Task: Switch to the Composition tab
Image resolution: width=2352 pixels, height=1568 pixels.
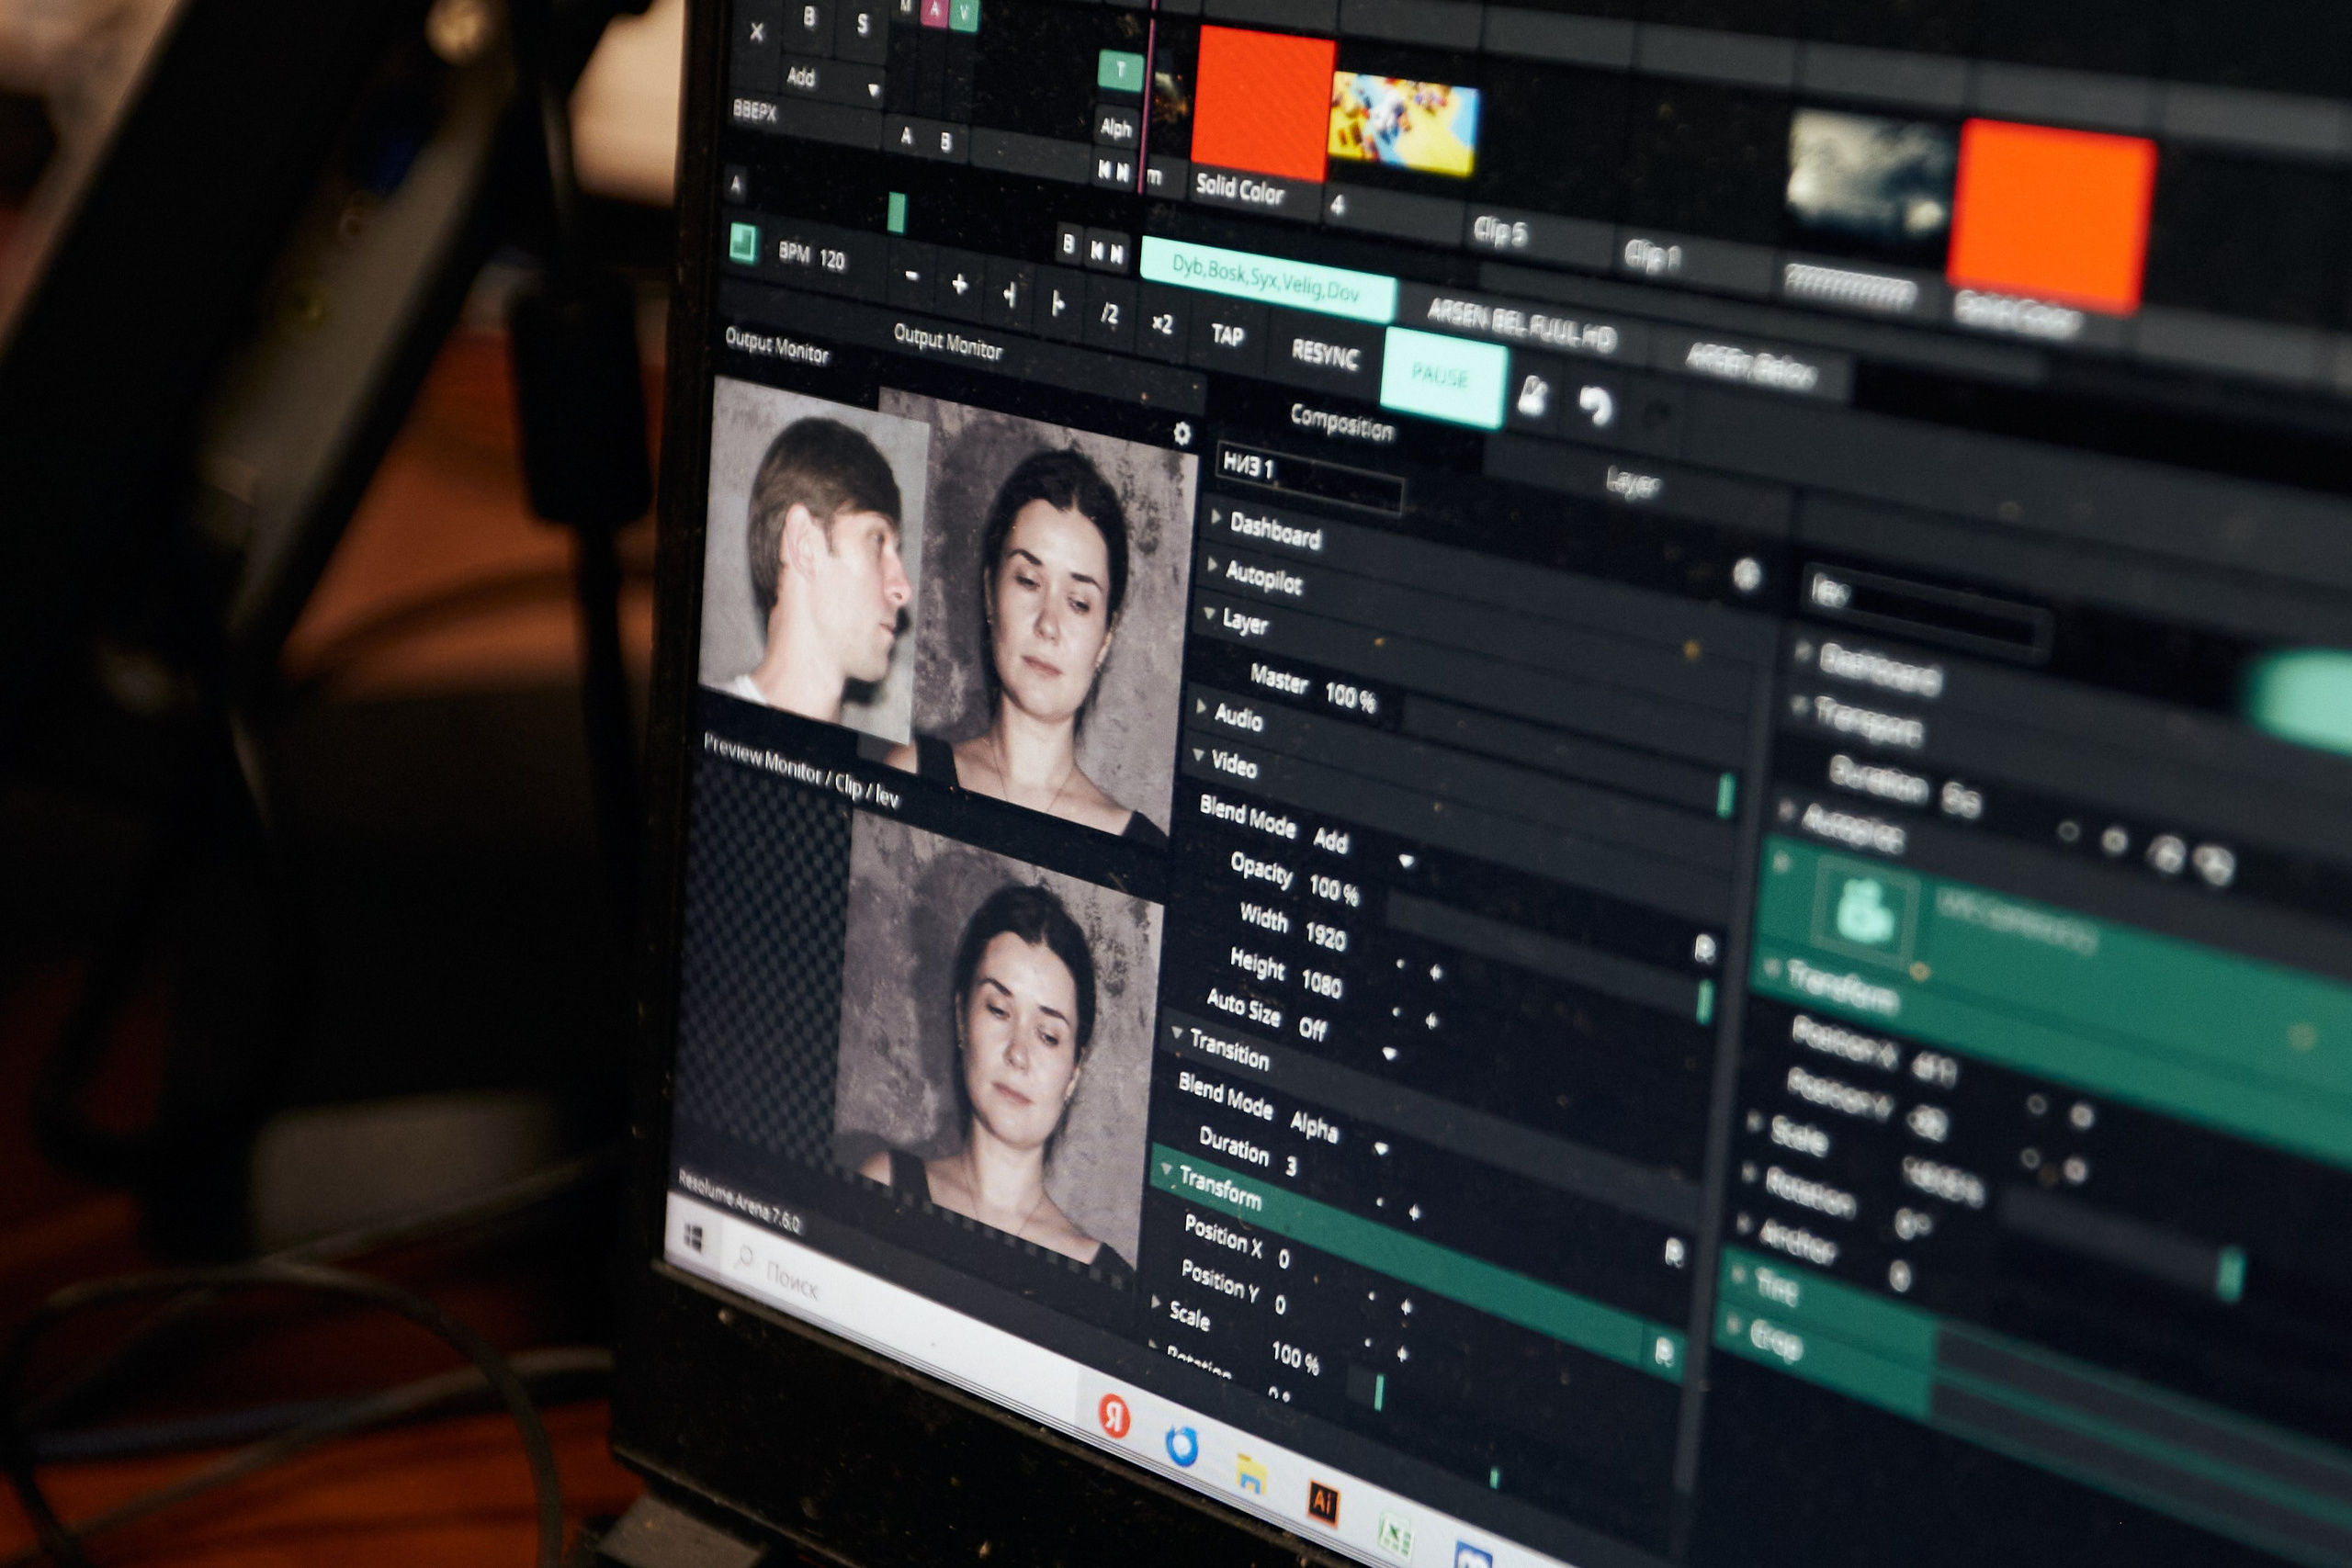Action: pyautogui.click(x=1341, y=423)
